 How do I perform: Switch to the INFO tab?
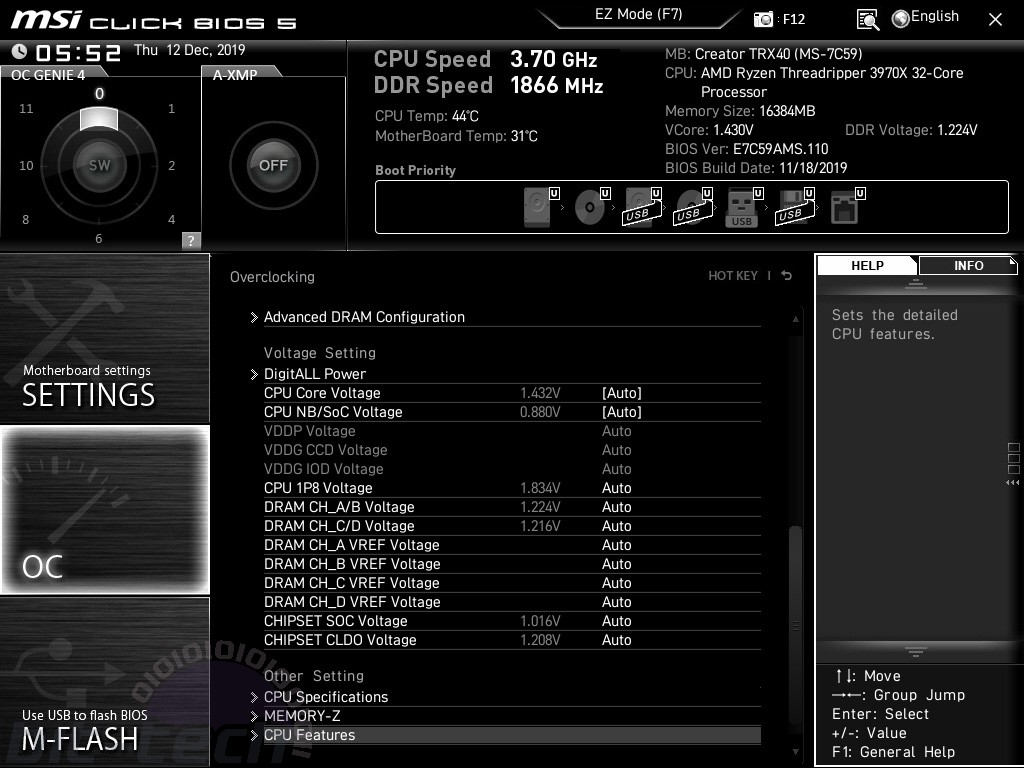coord(968,265)
